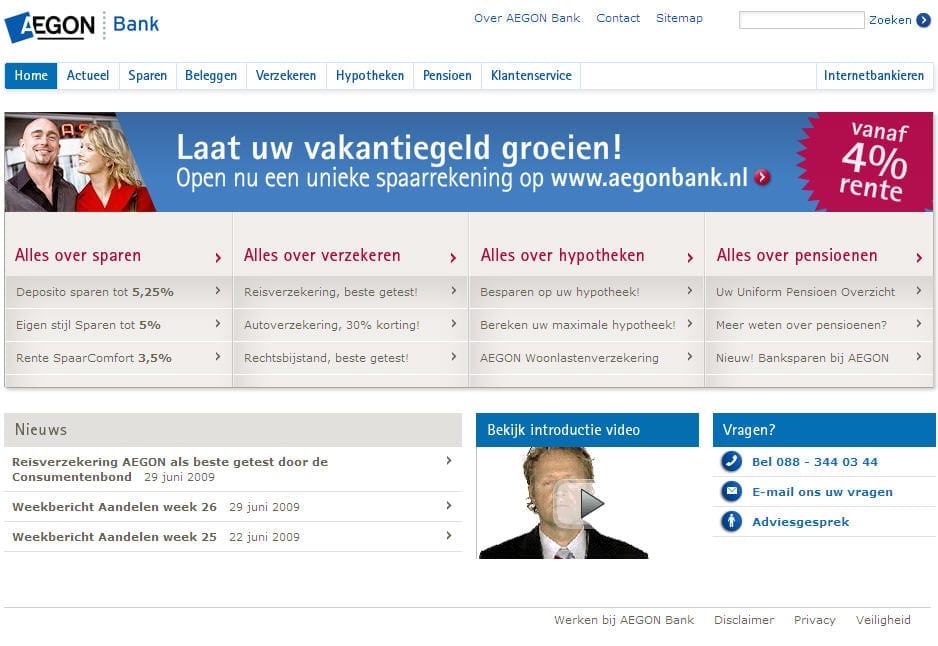The height and width of the screenshot is (646, 938).
Task: Click the chevron on the Eigen stijl Sparen row
Action: point(218,323)
